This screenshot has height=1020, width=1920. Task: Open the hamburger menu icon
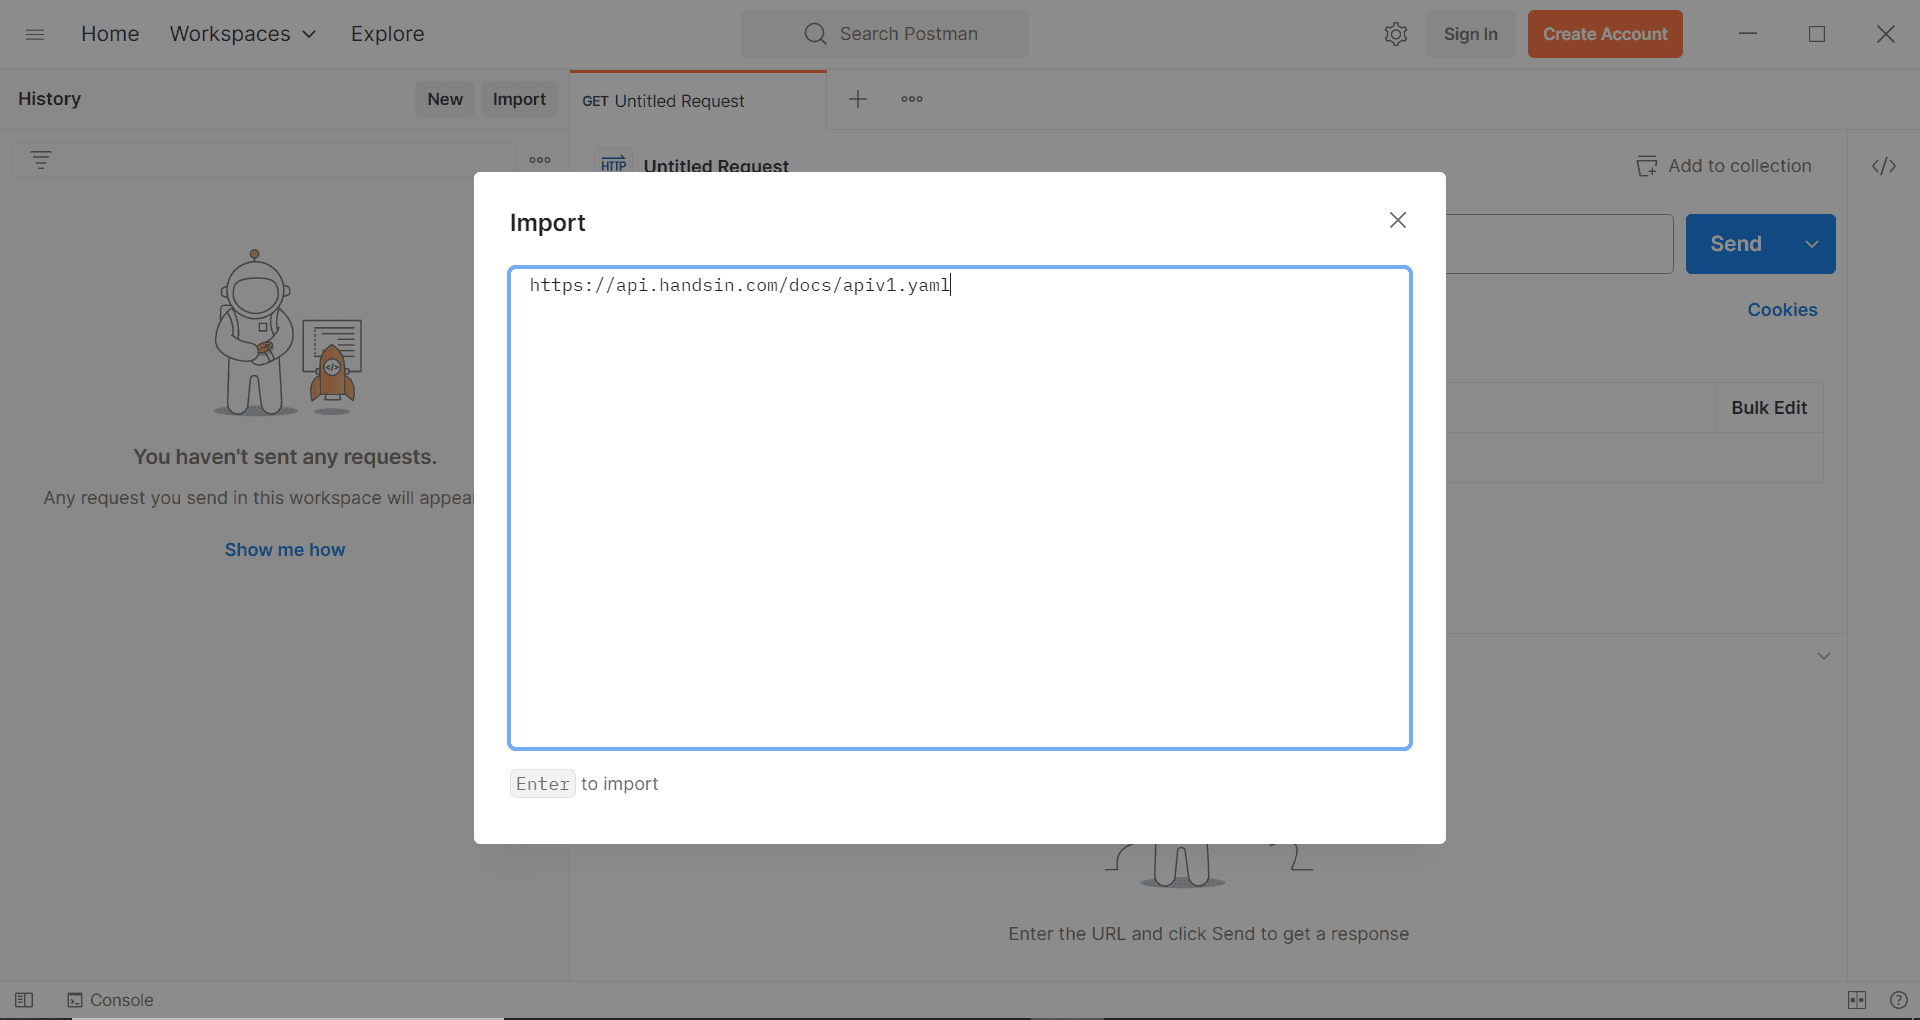tap(35, 34)
